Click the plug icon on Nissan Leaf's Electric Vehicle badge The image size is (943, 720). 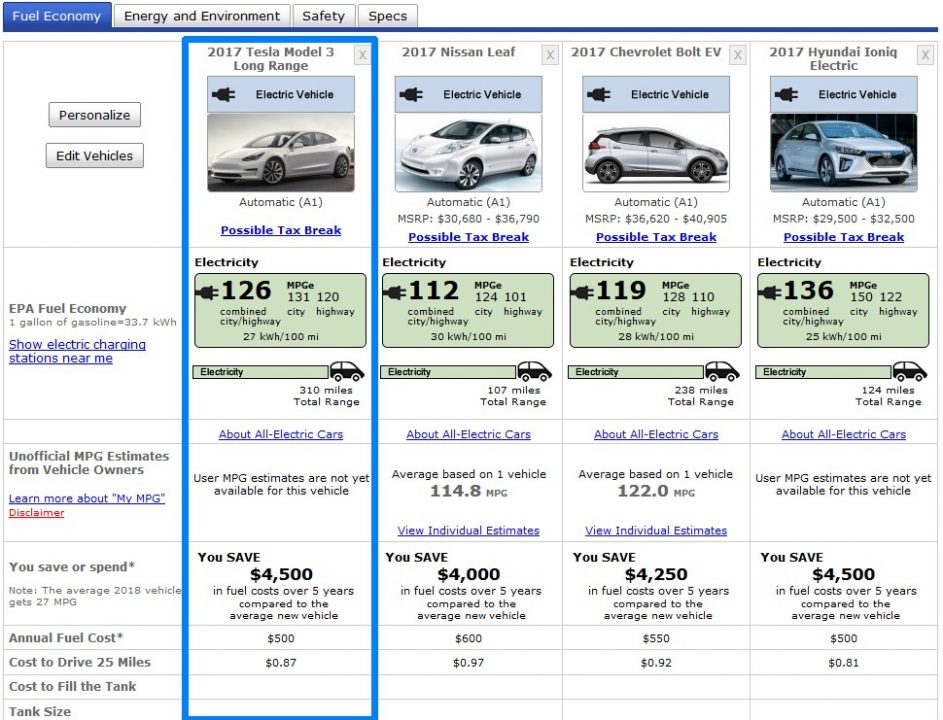click(411, 94)
